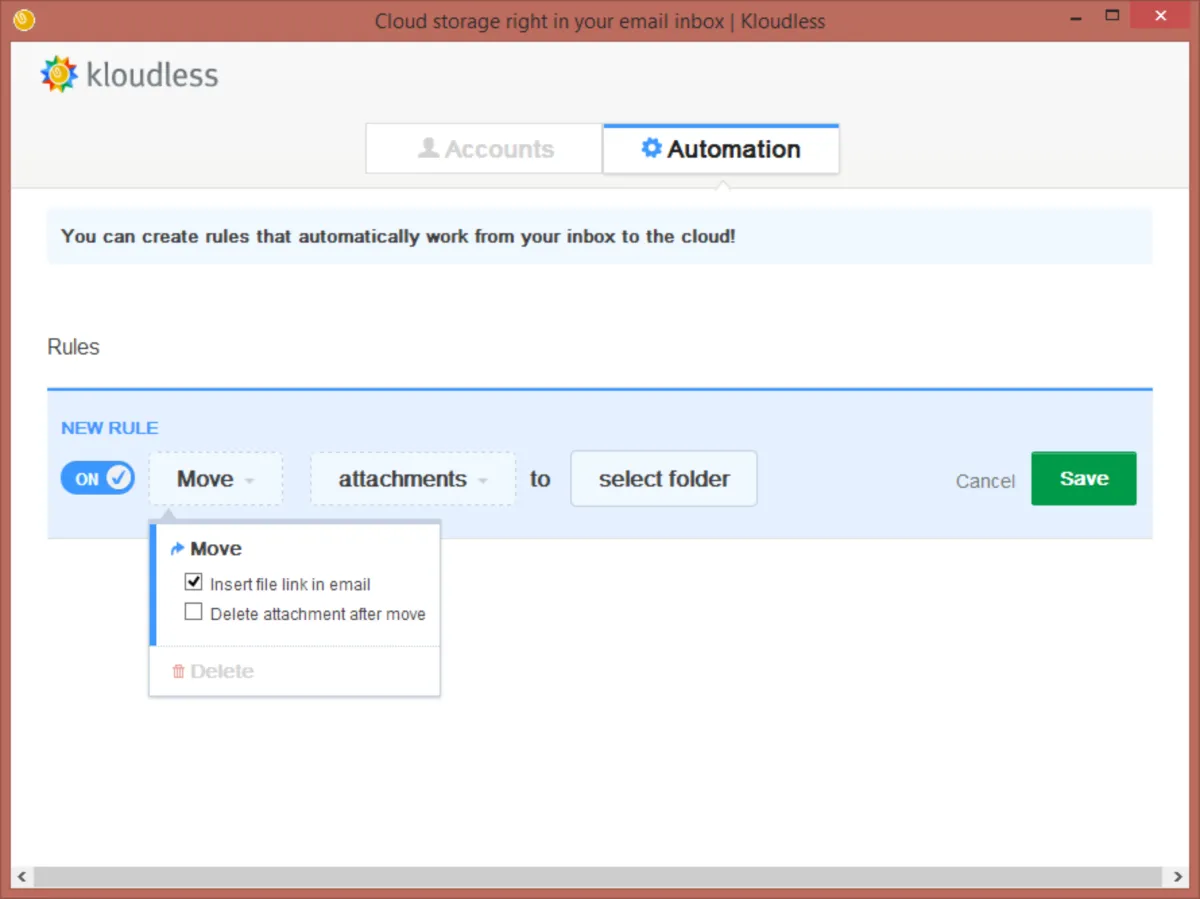
Task: Maximize the Kloudless window
Action: 1112,16
